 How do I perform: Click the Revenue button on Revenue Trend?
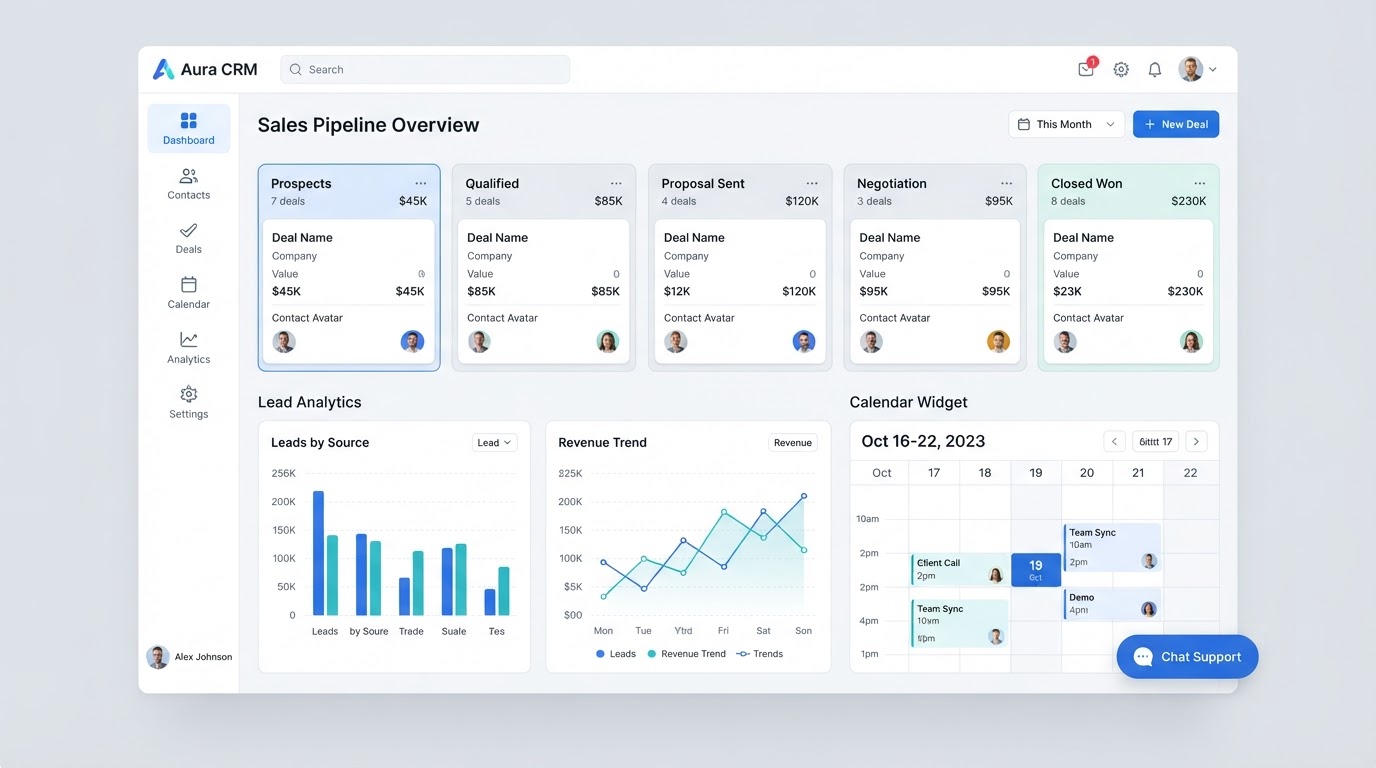[x=793, y=442]
